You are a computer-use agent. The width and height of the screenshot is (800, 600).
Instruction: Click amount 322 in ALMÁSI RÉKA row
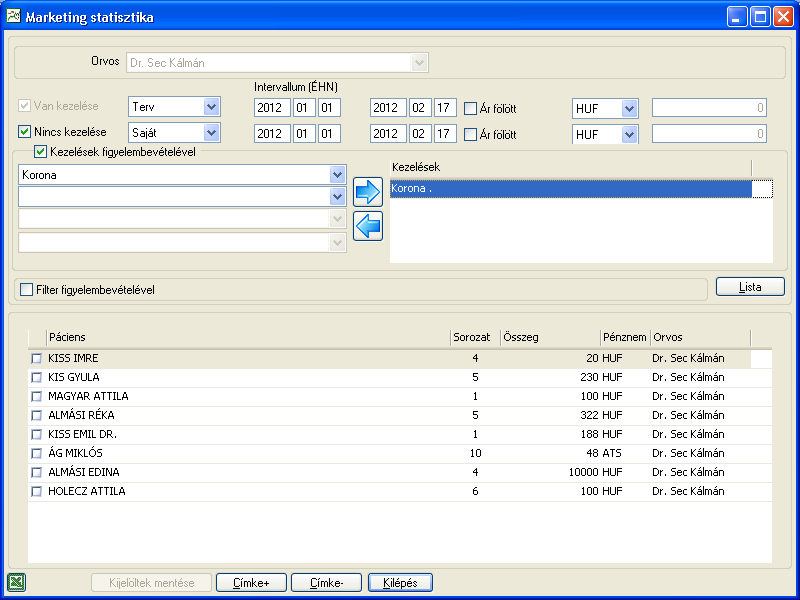pyautogui.click(x=589, y=415)
